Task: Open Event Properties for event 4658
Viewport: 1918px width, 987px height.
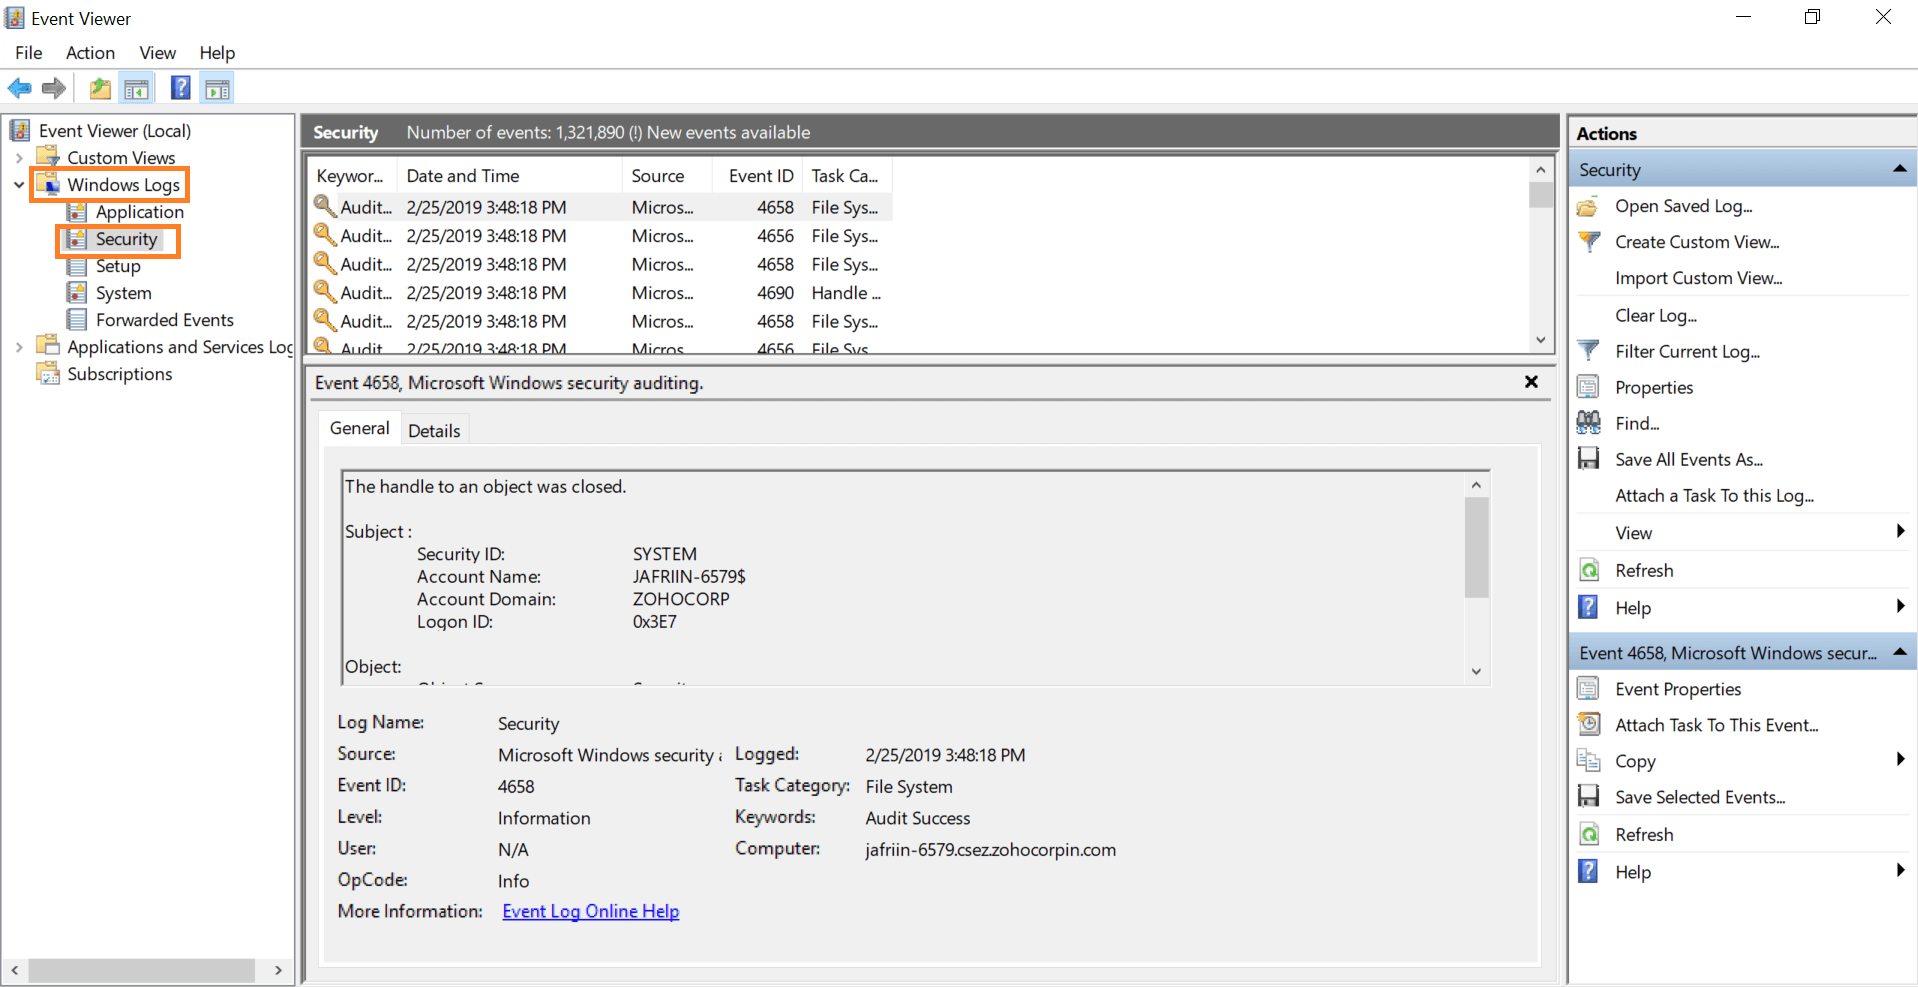Action: (1678, 689)
